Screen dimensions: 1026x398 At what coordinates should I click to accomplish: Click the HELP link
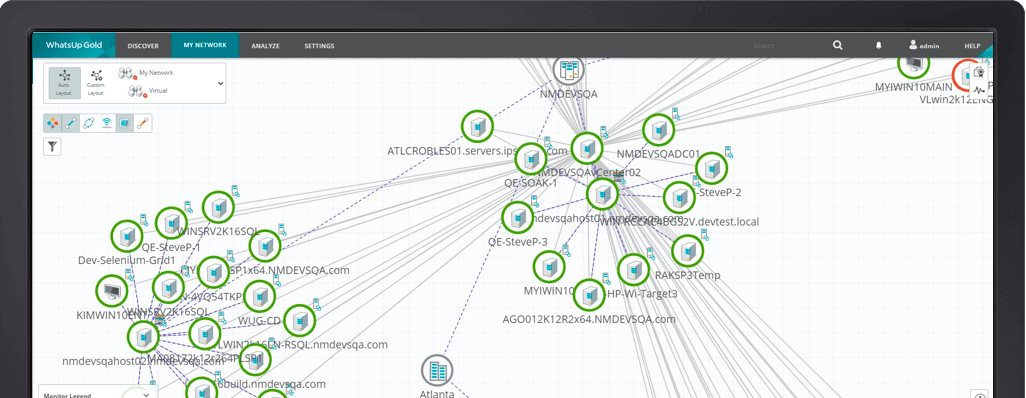coord(972,46)
